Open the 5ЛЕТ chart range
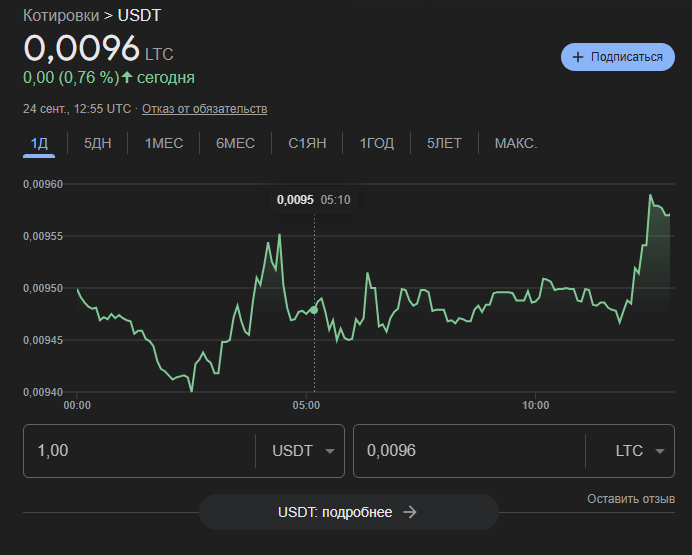 pos(444,143)
